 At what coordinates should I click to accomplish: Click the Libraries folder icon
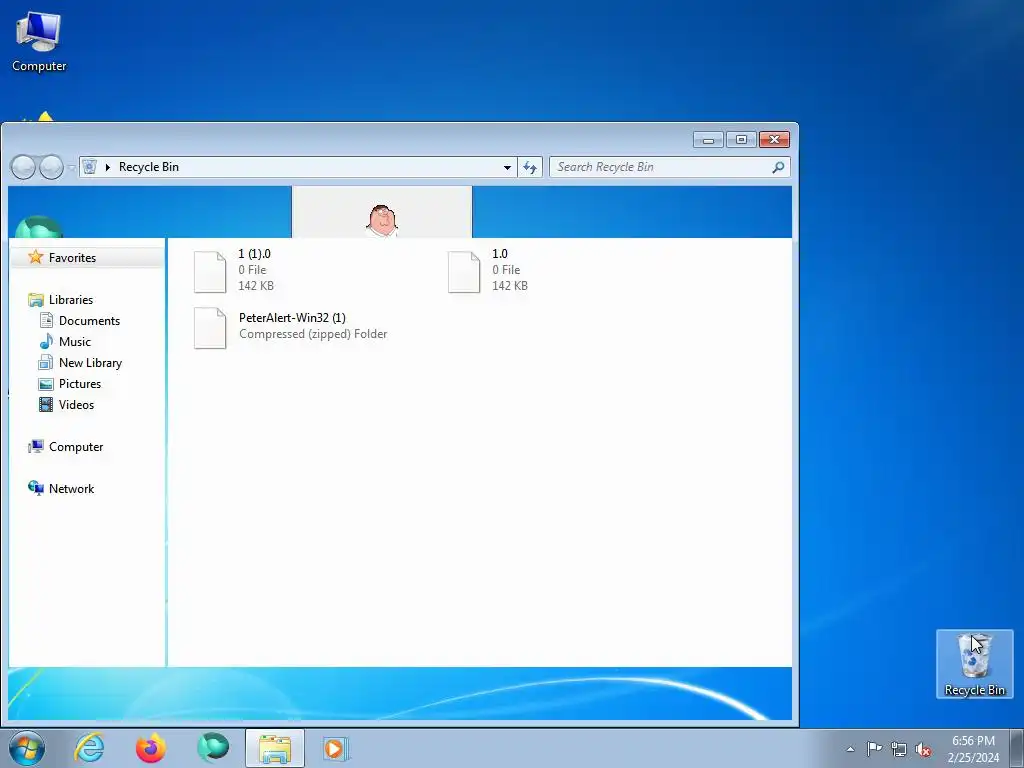[36, 300]
